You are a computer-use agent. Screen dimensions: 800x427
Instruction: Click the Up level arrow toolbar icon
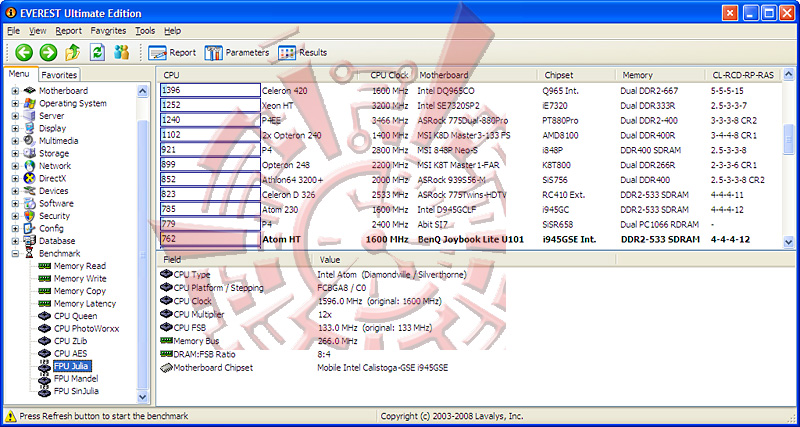click(72, 53)
